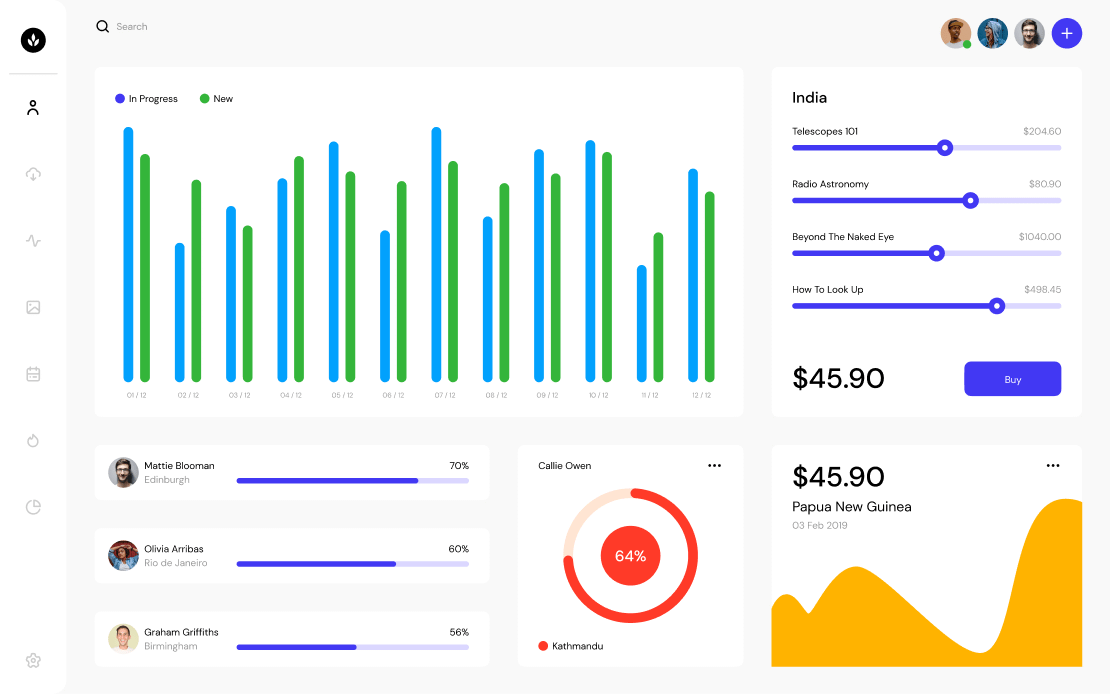Open the image gallery sidebar icon
The width and height of the screenshot is (1110, 694).
point(33,307)
